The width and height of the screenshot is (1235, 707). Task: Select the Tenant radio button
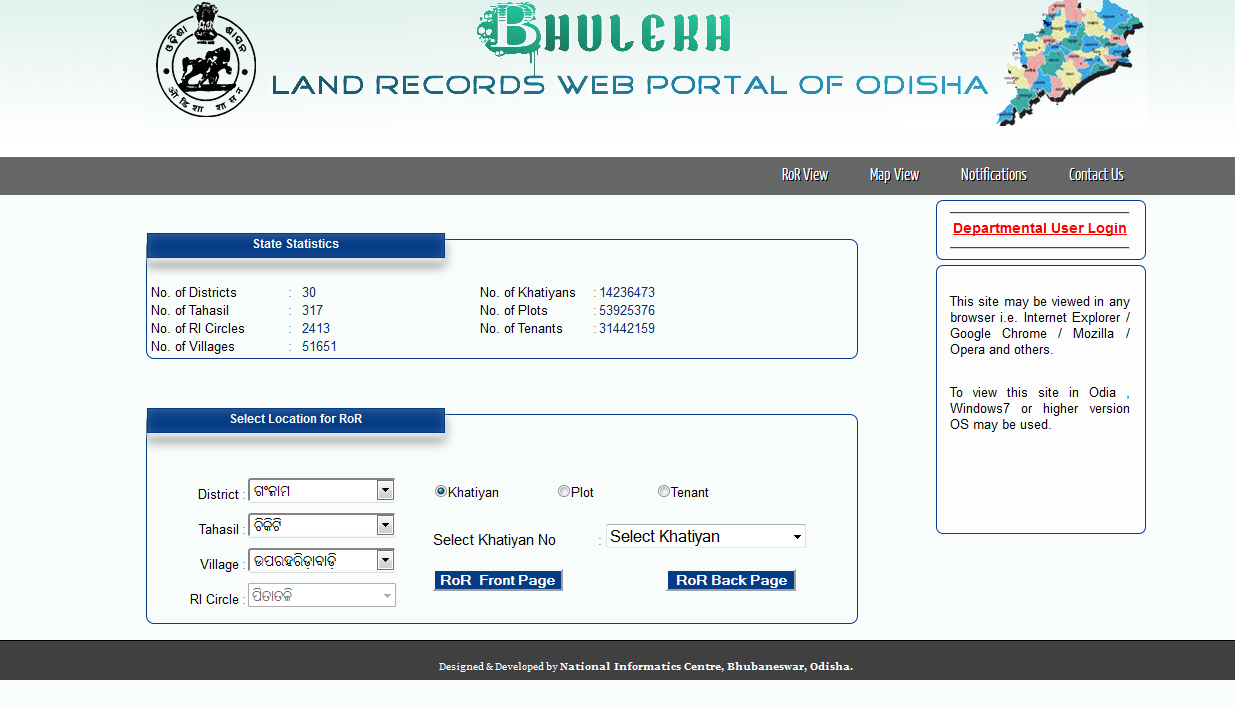[x=664, y=491]
